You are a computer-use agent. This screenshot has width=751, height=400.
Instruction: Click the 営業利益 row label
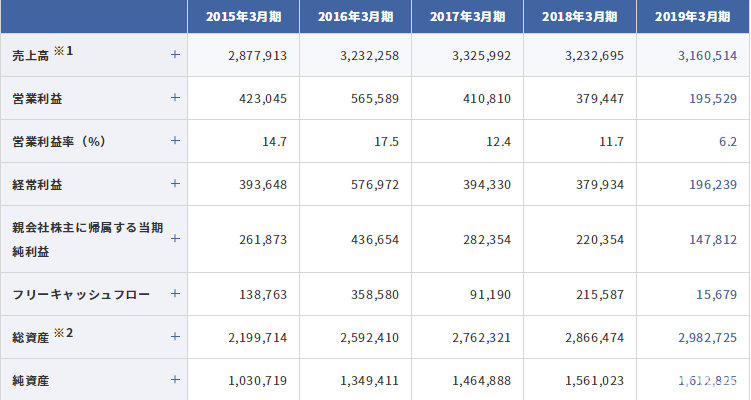click(37, 99)
